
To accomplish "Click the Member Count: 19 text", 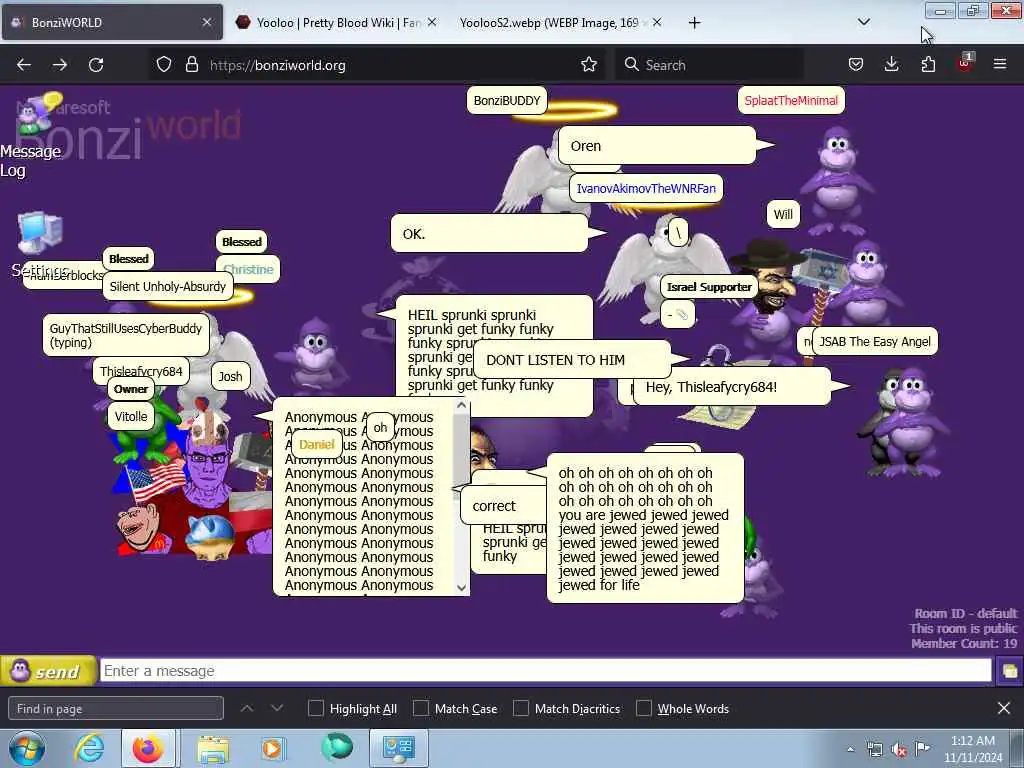I will (x=964, y=643).
